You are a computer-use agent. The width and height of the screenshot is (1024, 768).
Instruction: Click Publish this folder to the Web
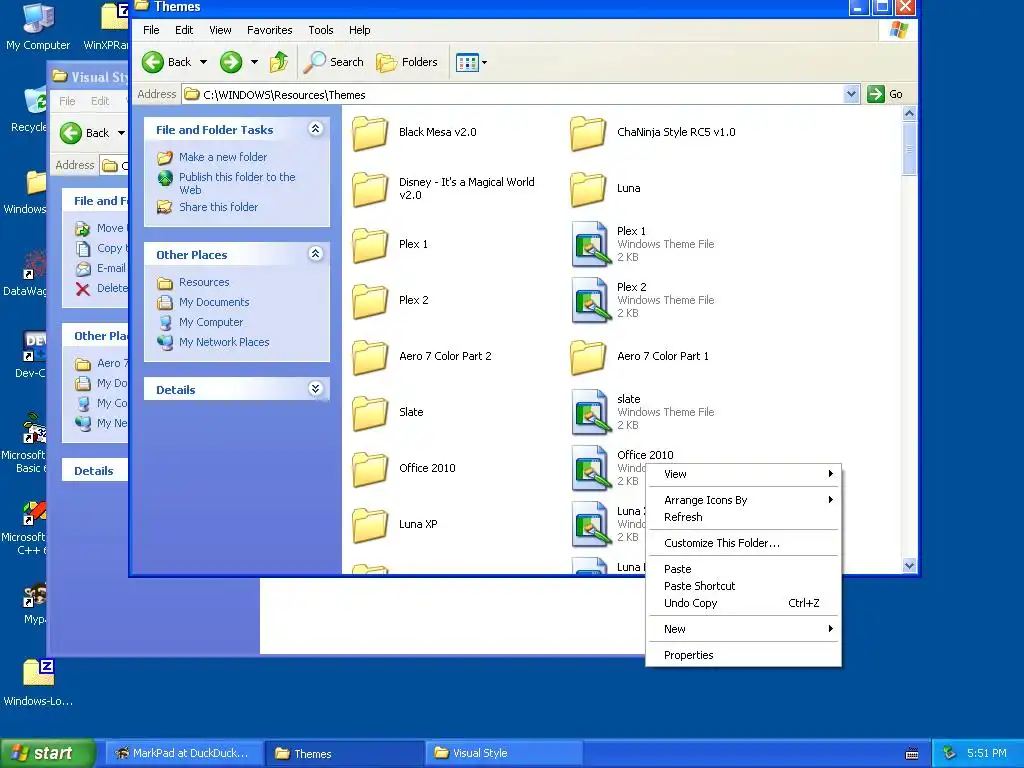pos(237,183)
